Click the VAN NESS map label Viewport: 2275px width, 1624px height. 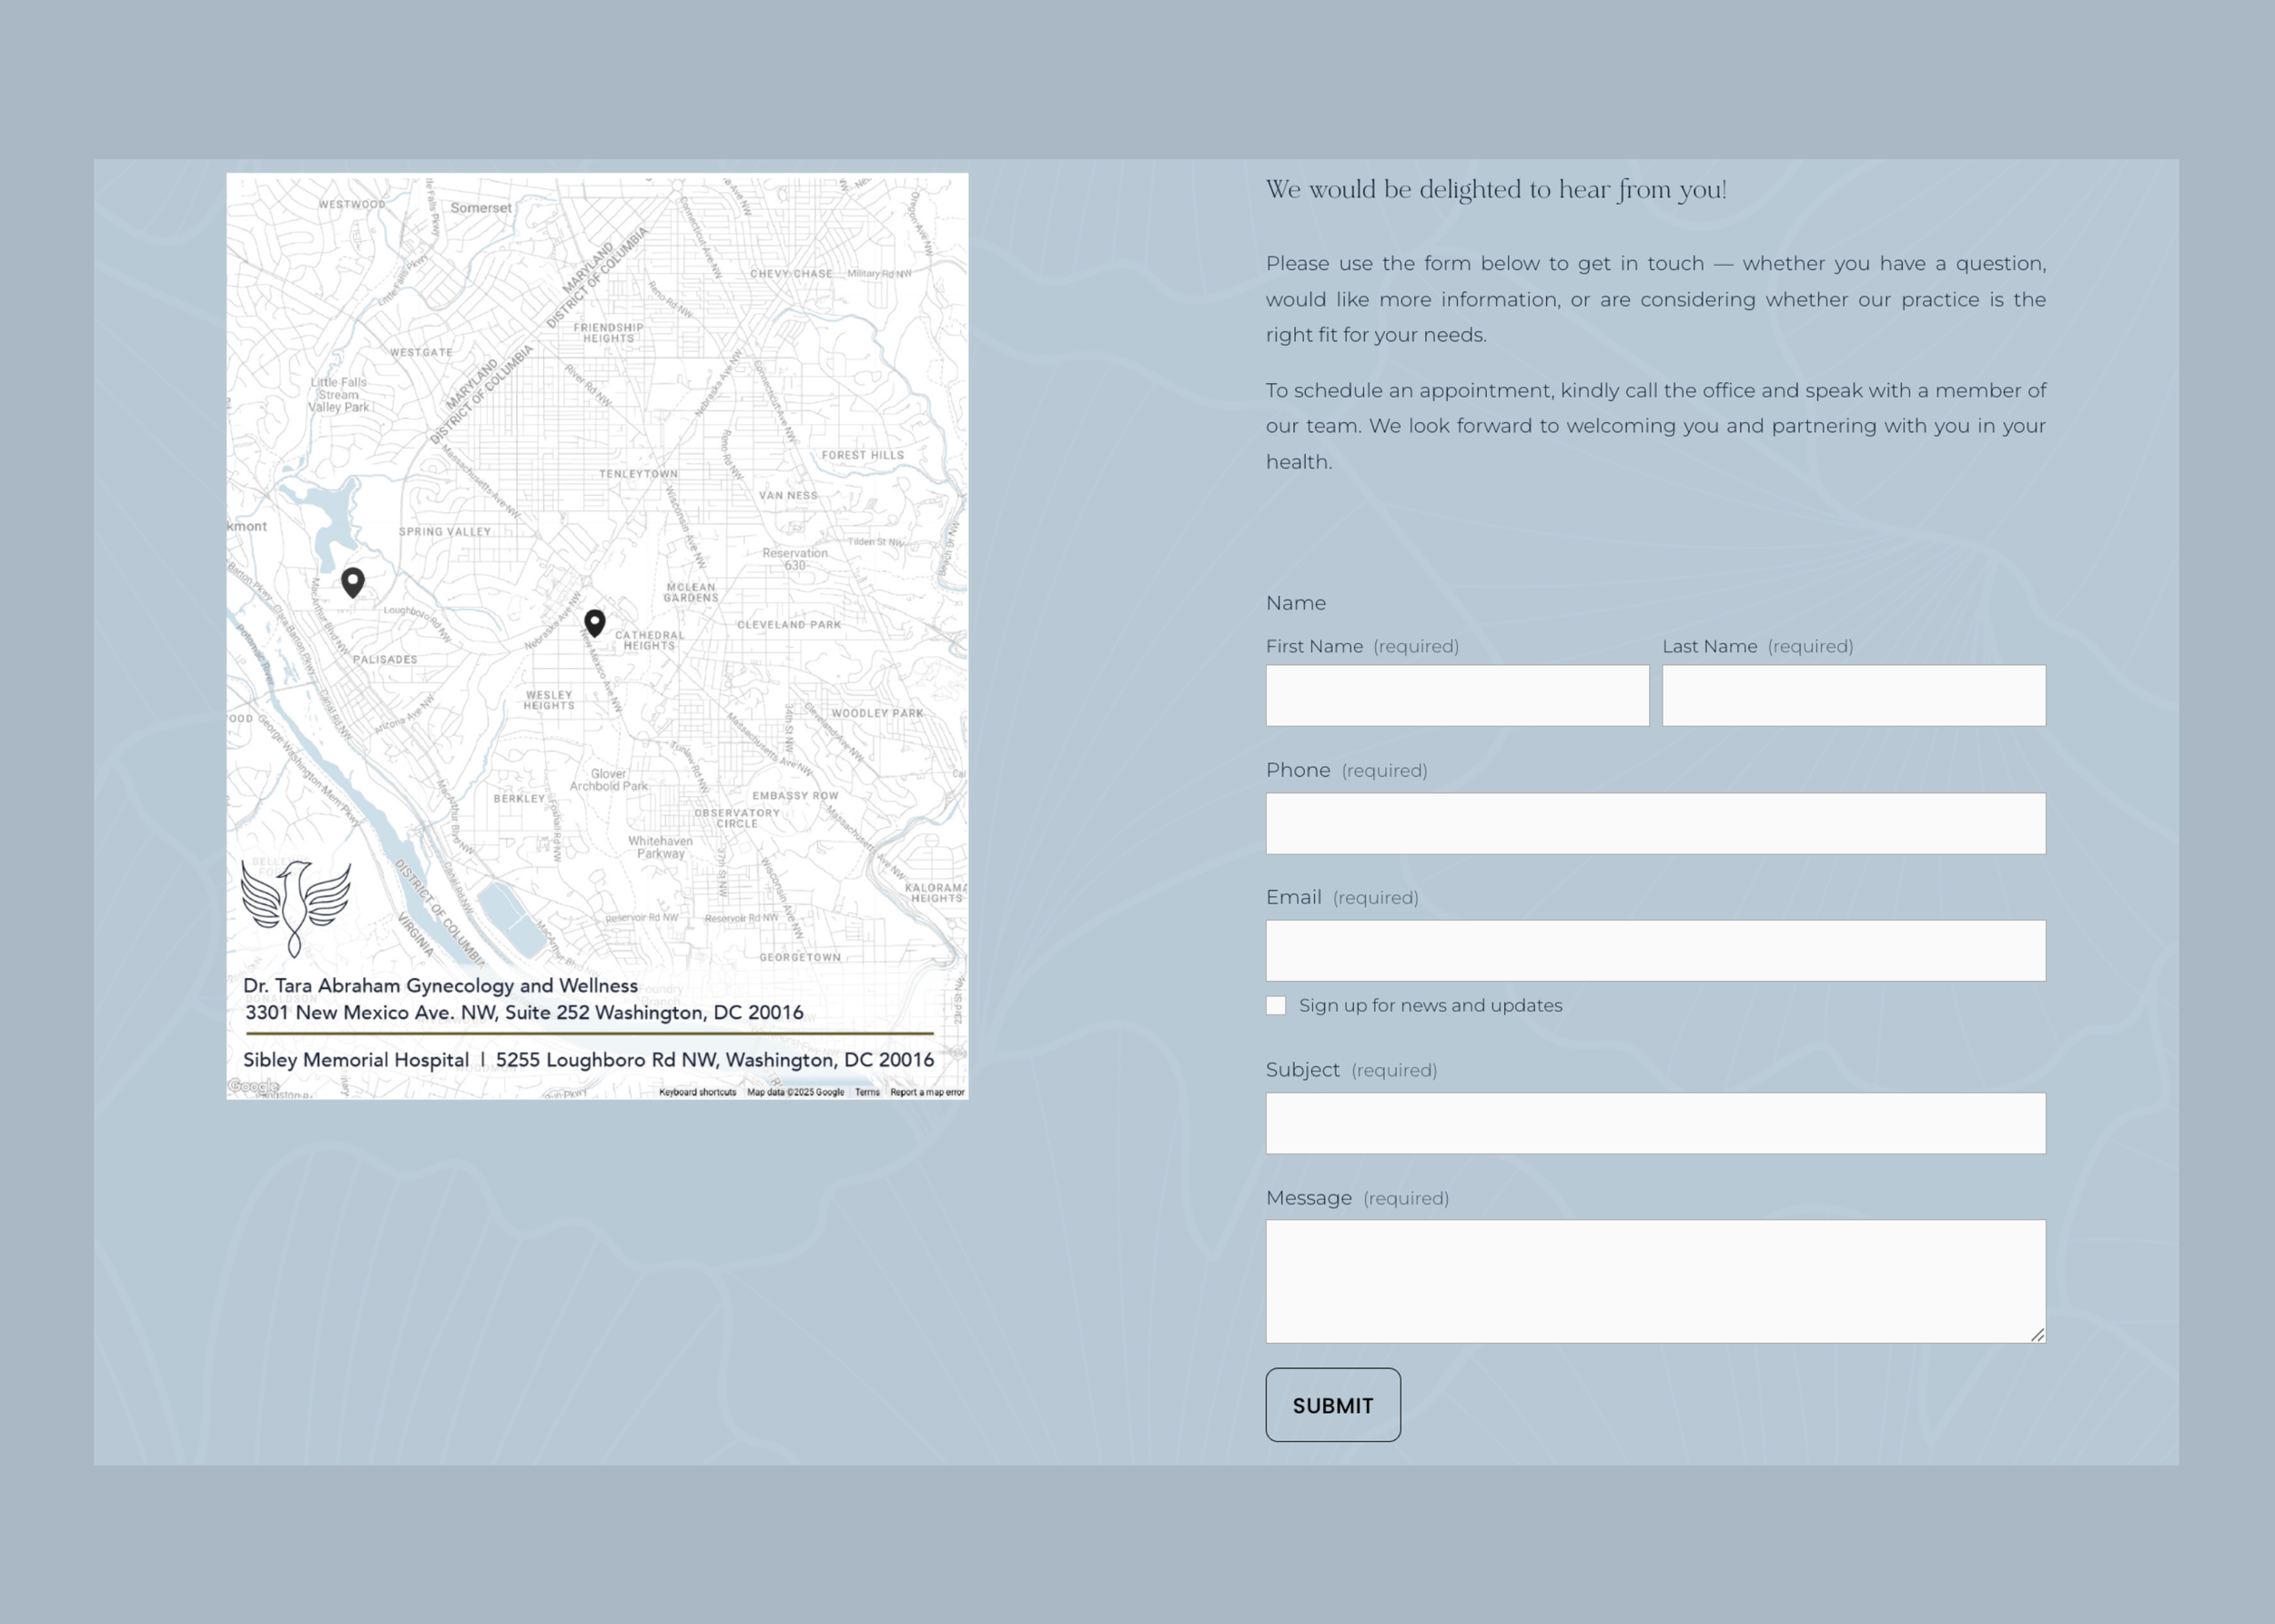(788, 495)
